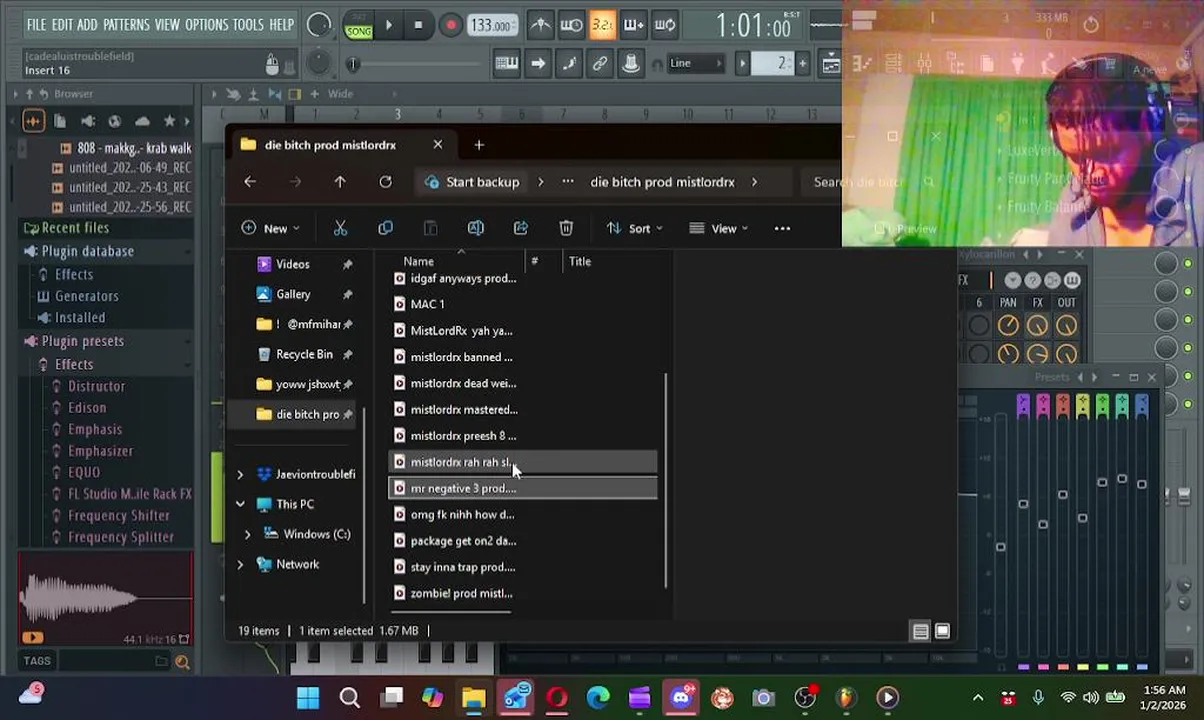
Task: Toggle the SONG mode switch
Action: (358, 25)
